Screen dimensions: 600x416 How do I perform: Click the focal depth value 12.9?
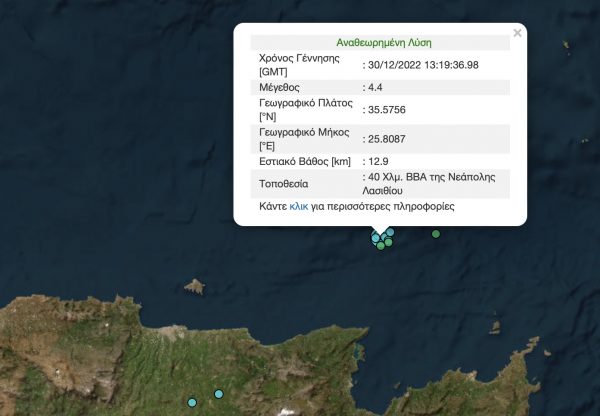pyautogui.click(x=378, y=160)
